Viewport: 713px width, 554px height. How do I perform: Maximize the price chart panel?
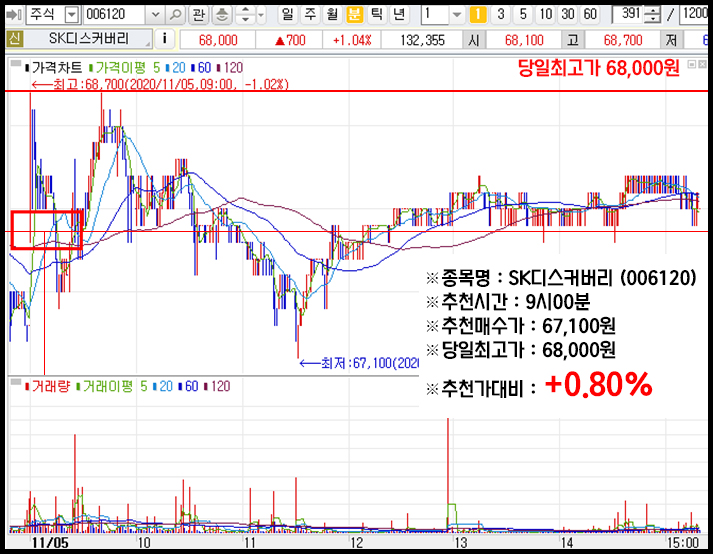[x=692, y=65]
